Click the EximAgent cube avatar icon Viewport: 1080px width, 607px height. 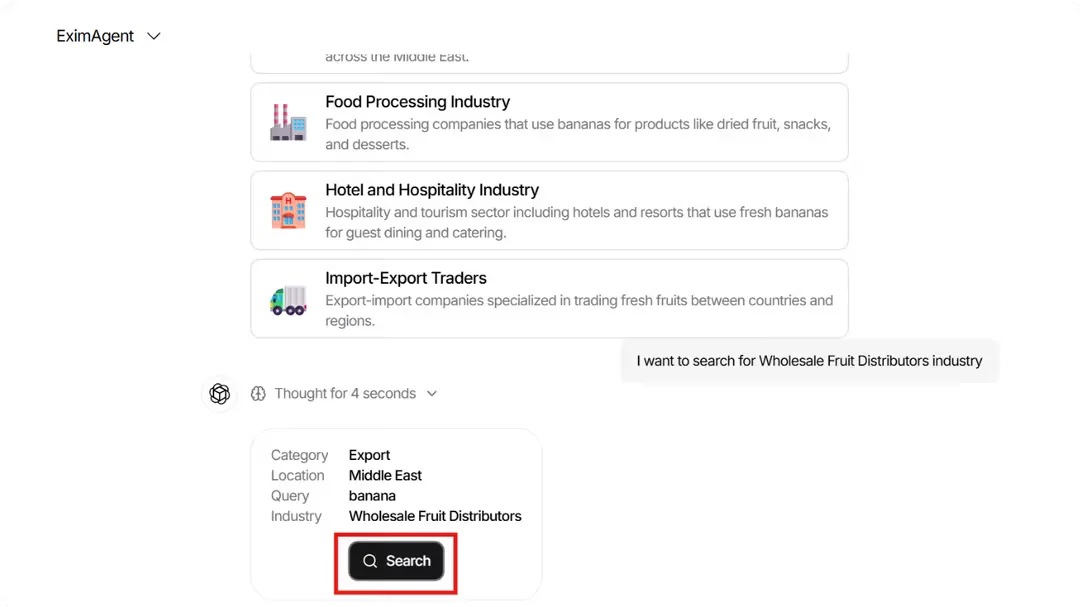coord(219,393)
